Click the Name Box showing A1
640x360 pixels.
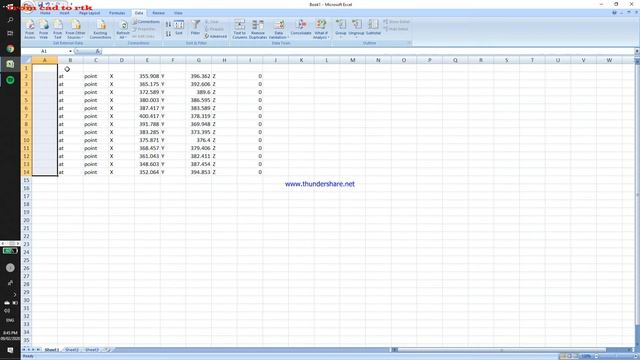(44, 51)
